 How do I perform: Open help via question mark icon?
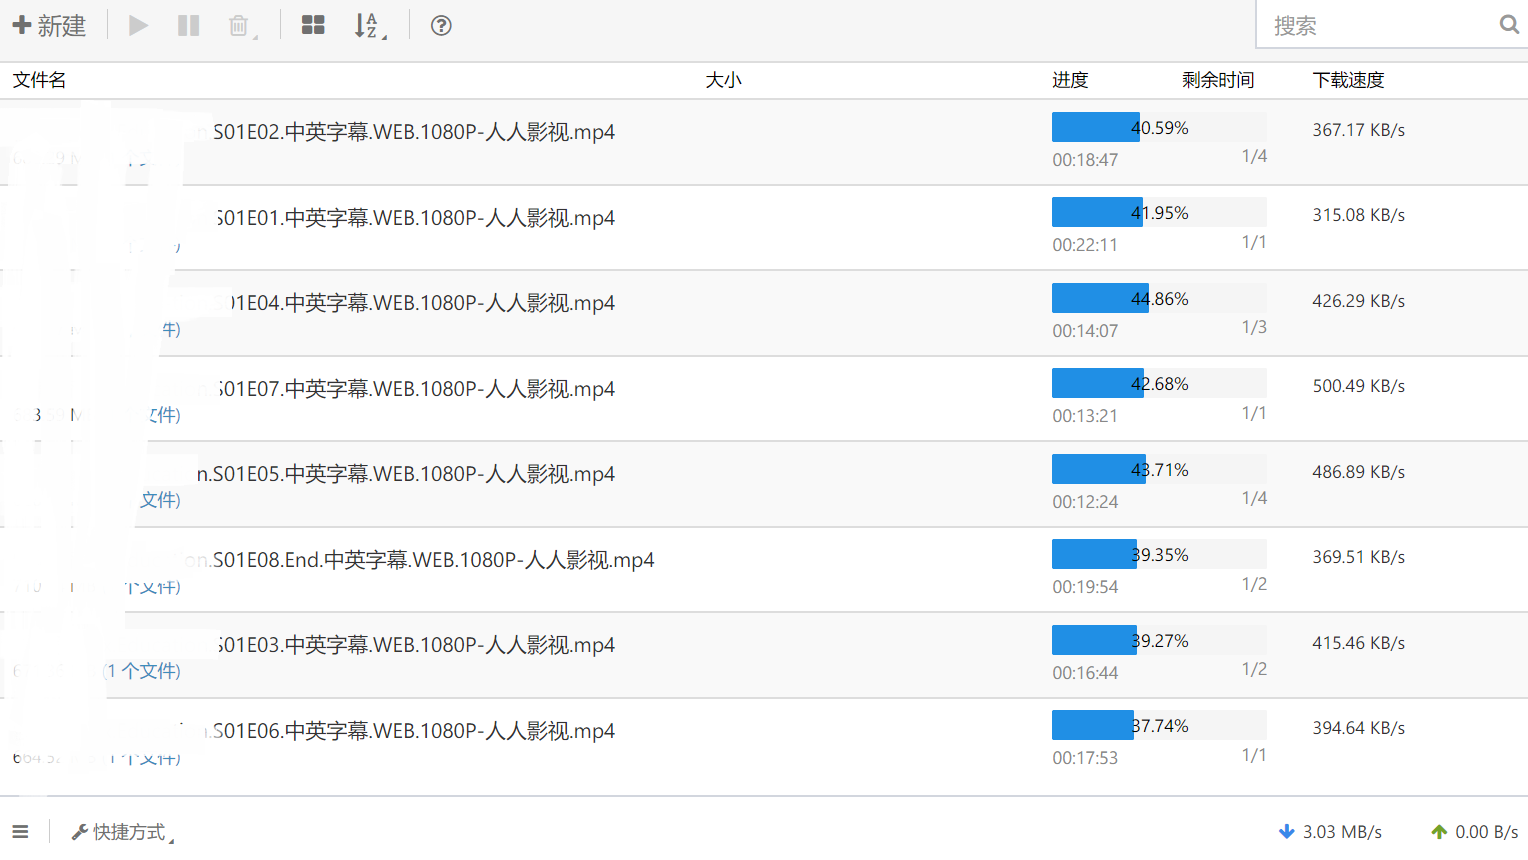(441, 26)
